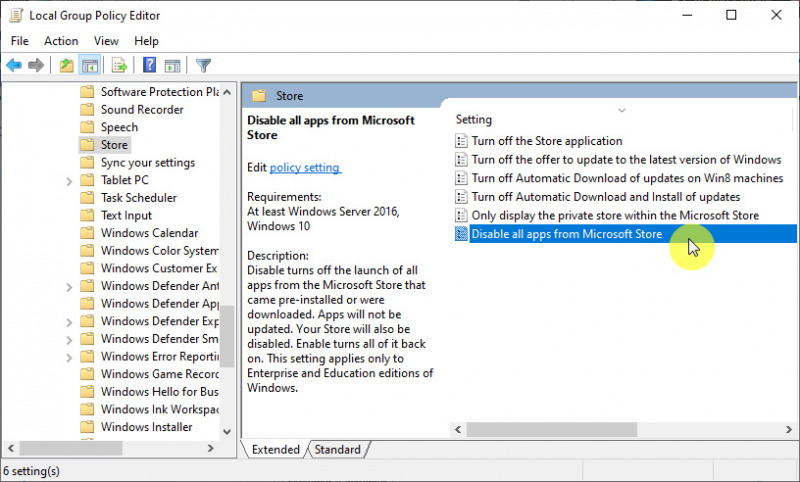This screenshot has width=800, height=482.
Task: Click tree pane vertical scrollbar up arrow
Action: pyautogui.click(x=227, y=92)
